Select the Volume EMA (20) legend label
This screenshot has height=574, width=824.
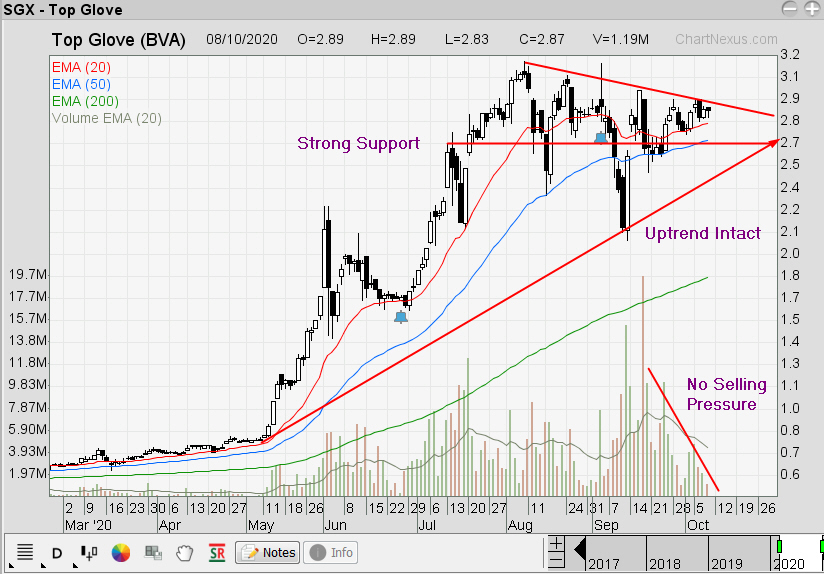tap(107, 118)
